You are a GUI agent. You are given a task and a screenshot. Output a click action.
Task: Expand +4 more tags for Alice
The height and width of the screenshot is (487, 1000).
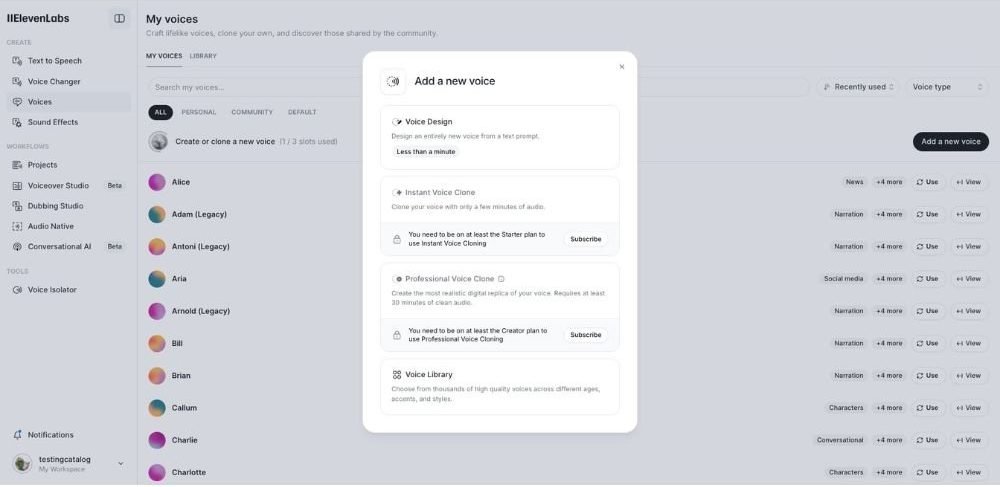[x=888, y=182]
